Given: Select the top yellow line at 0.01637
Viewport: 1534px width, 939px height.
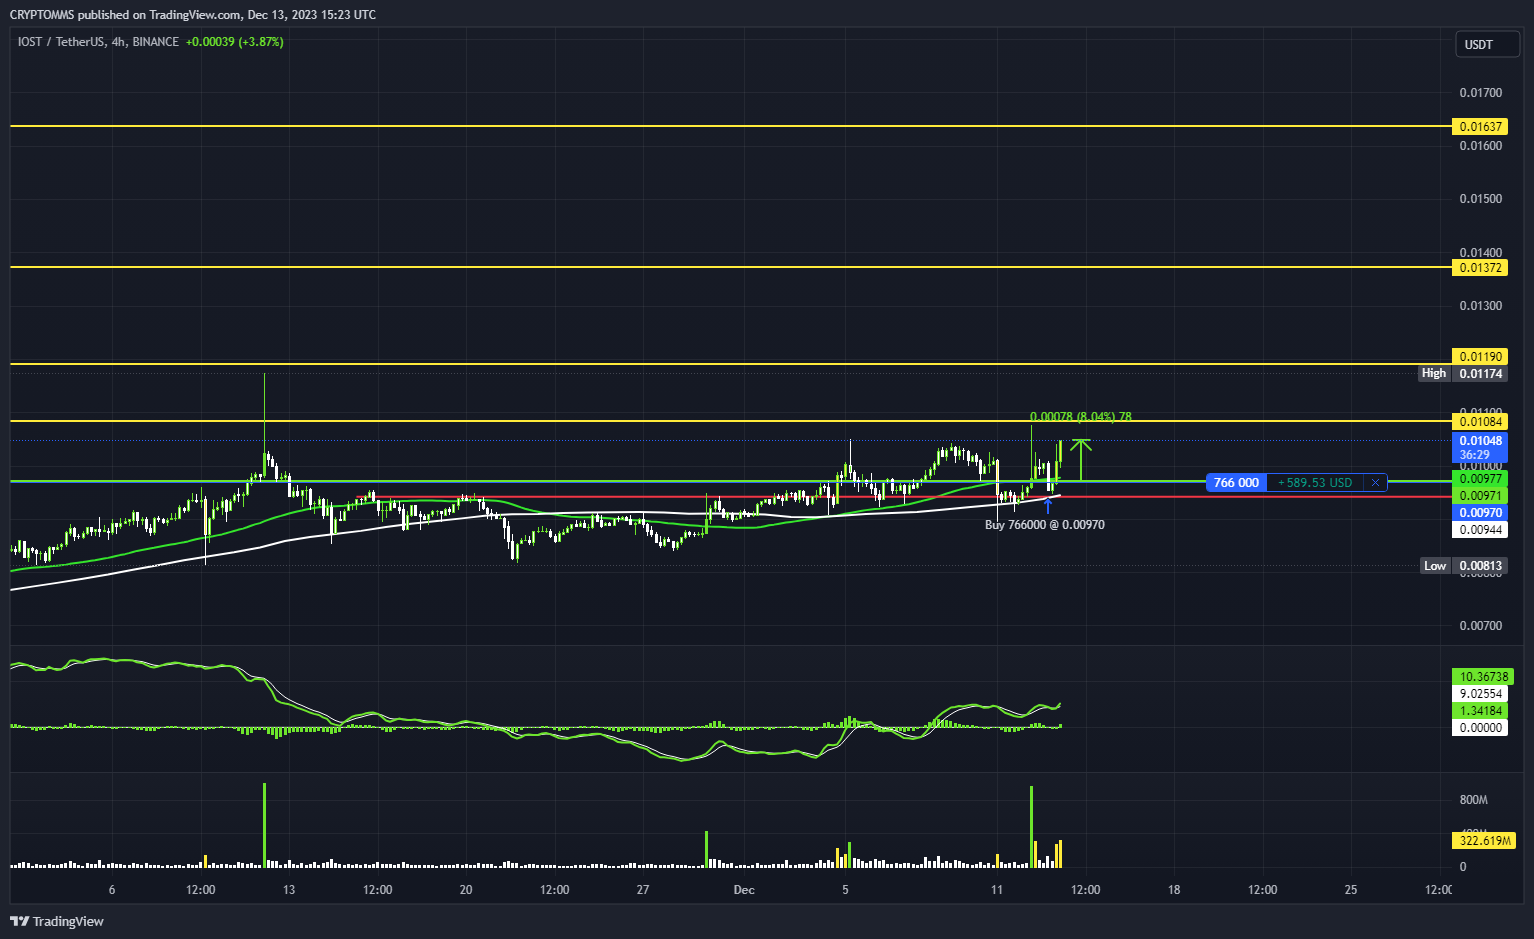Looking at the screenshot, I should point(730,126).
